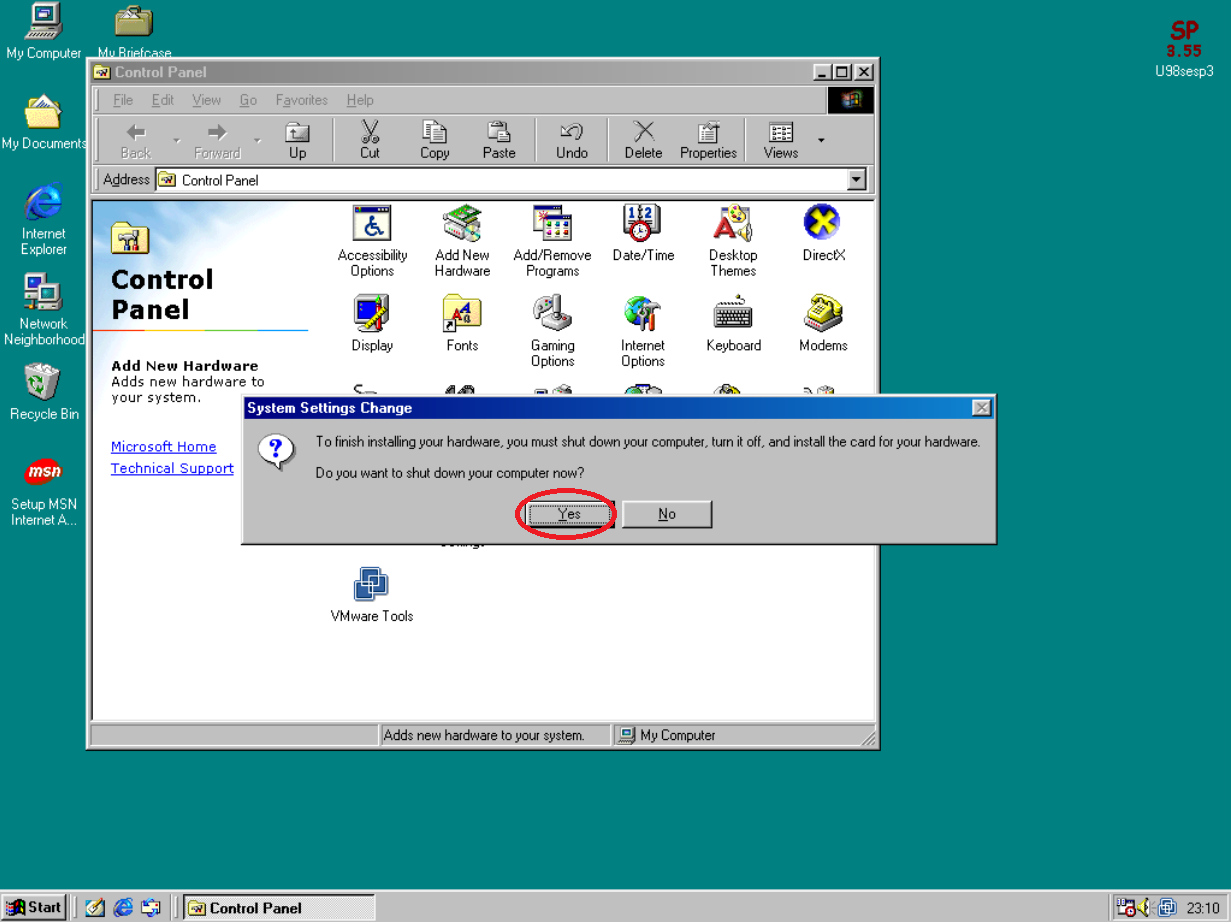The image size is (1231, 922).
Task: Open the Fonts folder icon
Action: 462,315
